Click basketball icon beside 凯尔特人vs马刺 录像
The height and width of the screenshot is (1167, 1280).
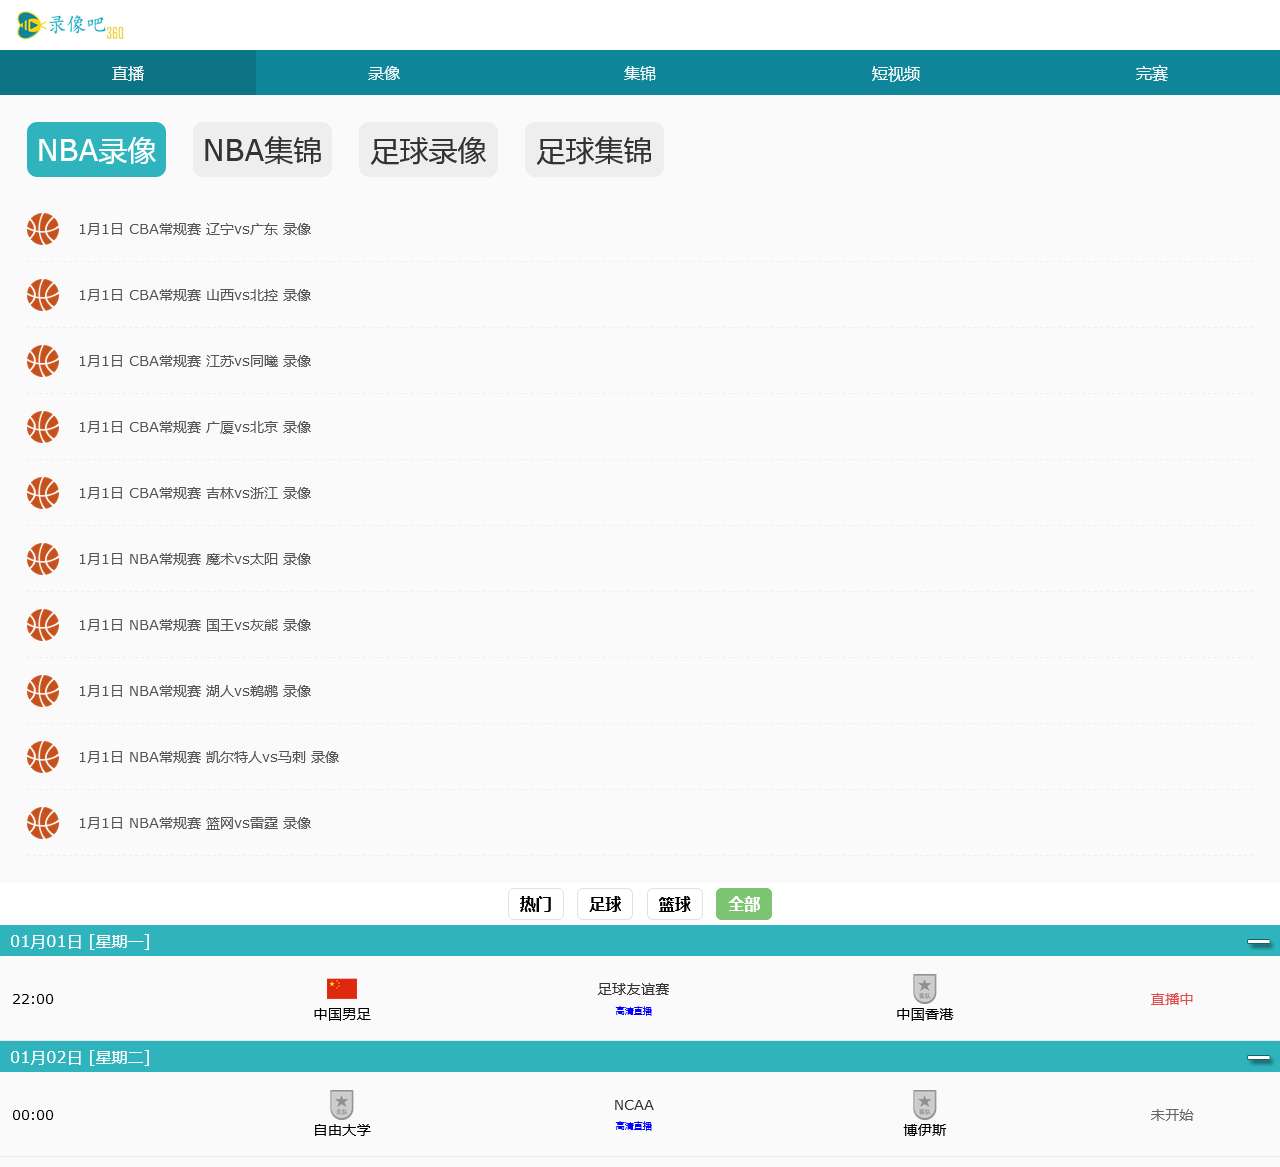(x=43, y=757)
